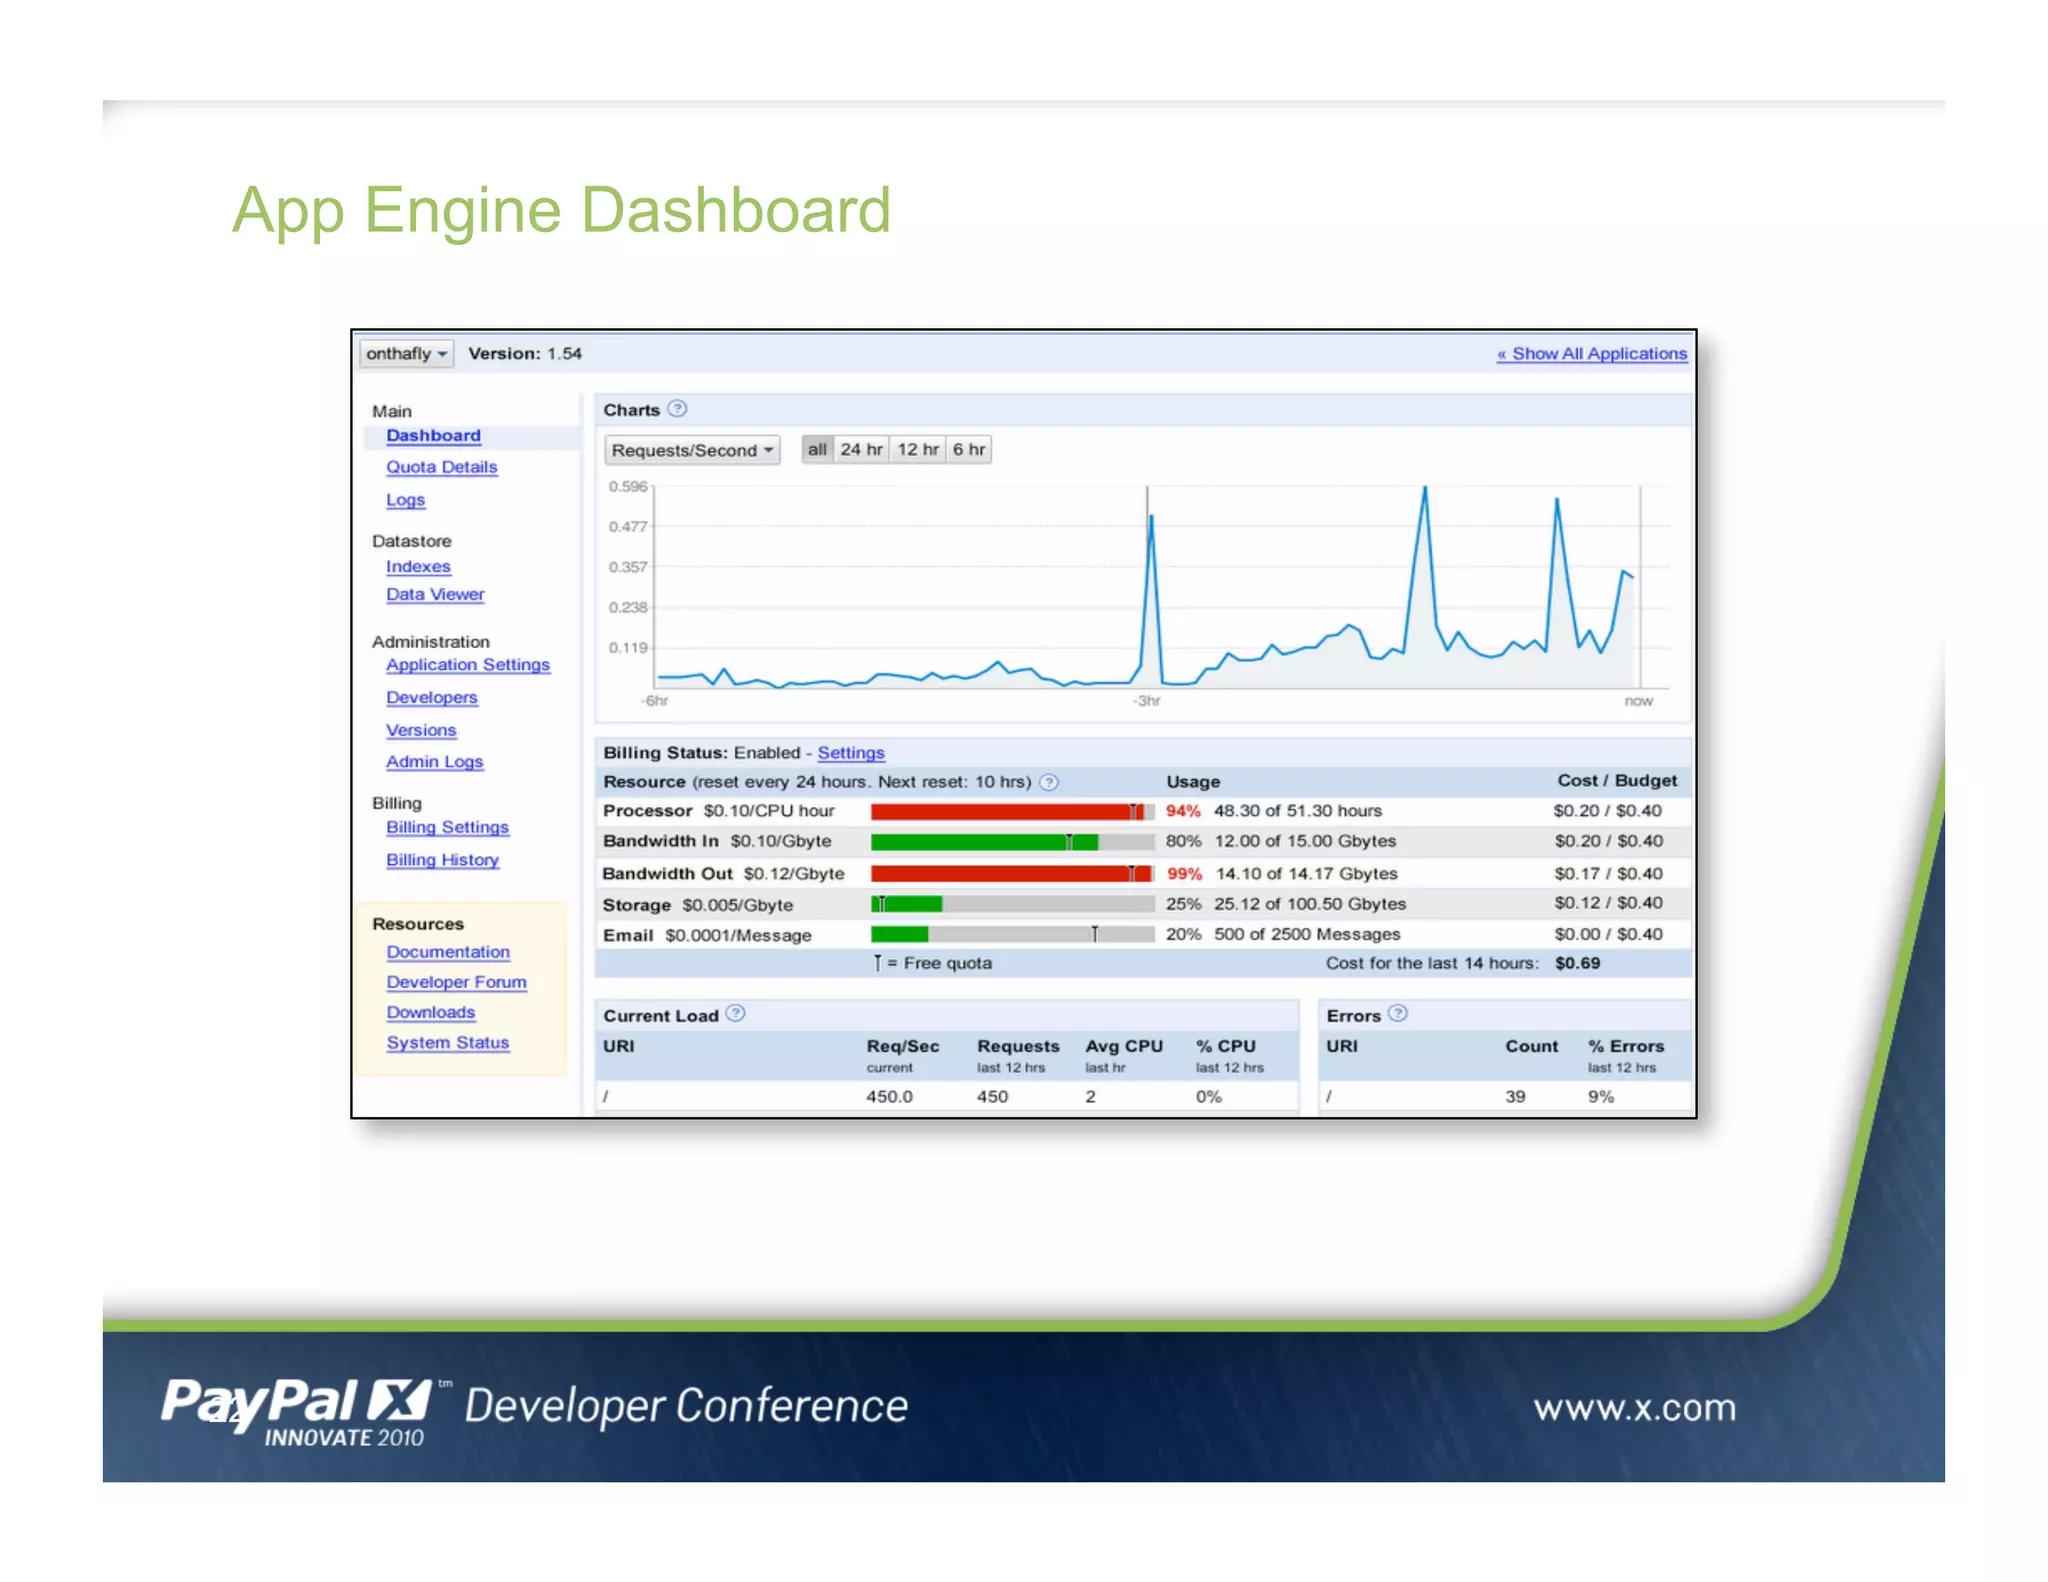Select the 'all' time range
The height and width of the screenshot is (1582, 2048).
pos(817,449)
